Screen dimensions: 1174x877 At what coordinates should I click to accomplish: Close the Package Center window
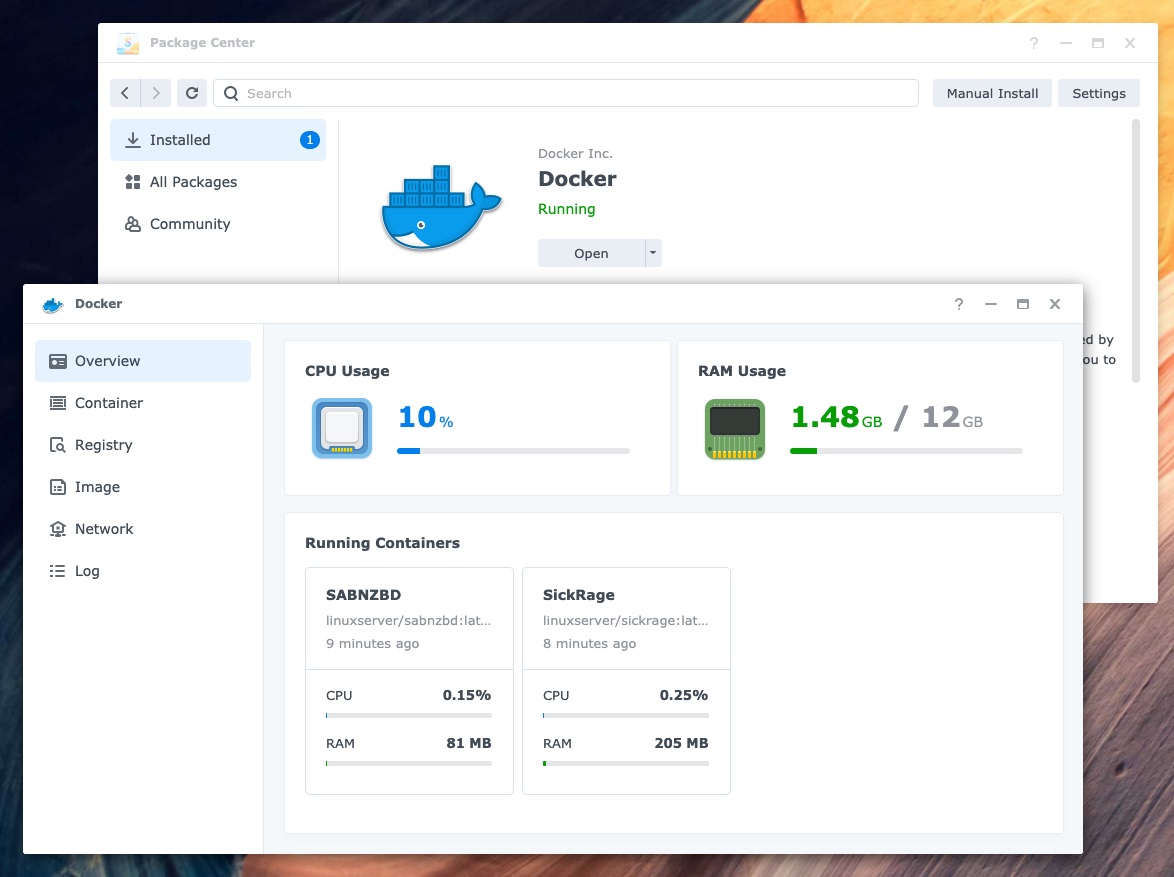tap(1130, 43)
